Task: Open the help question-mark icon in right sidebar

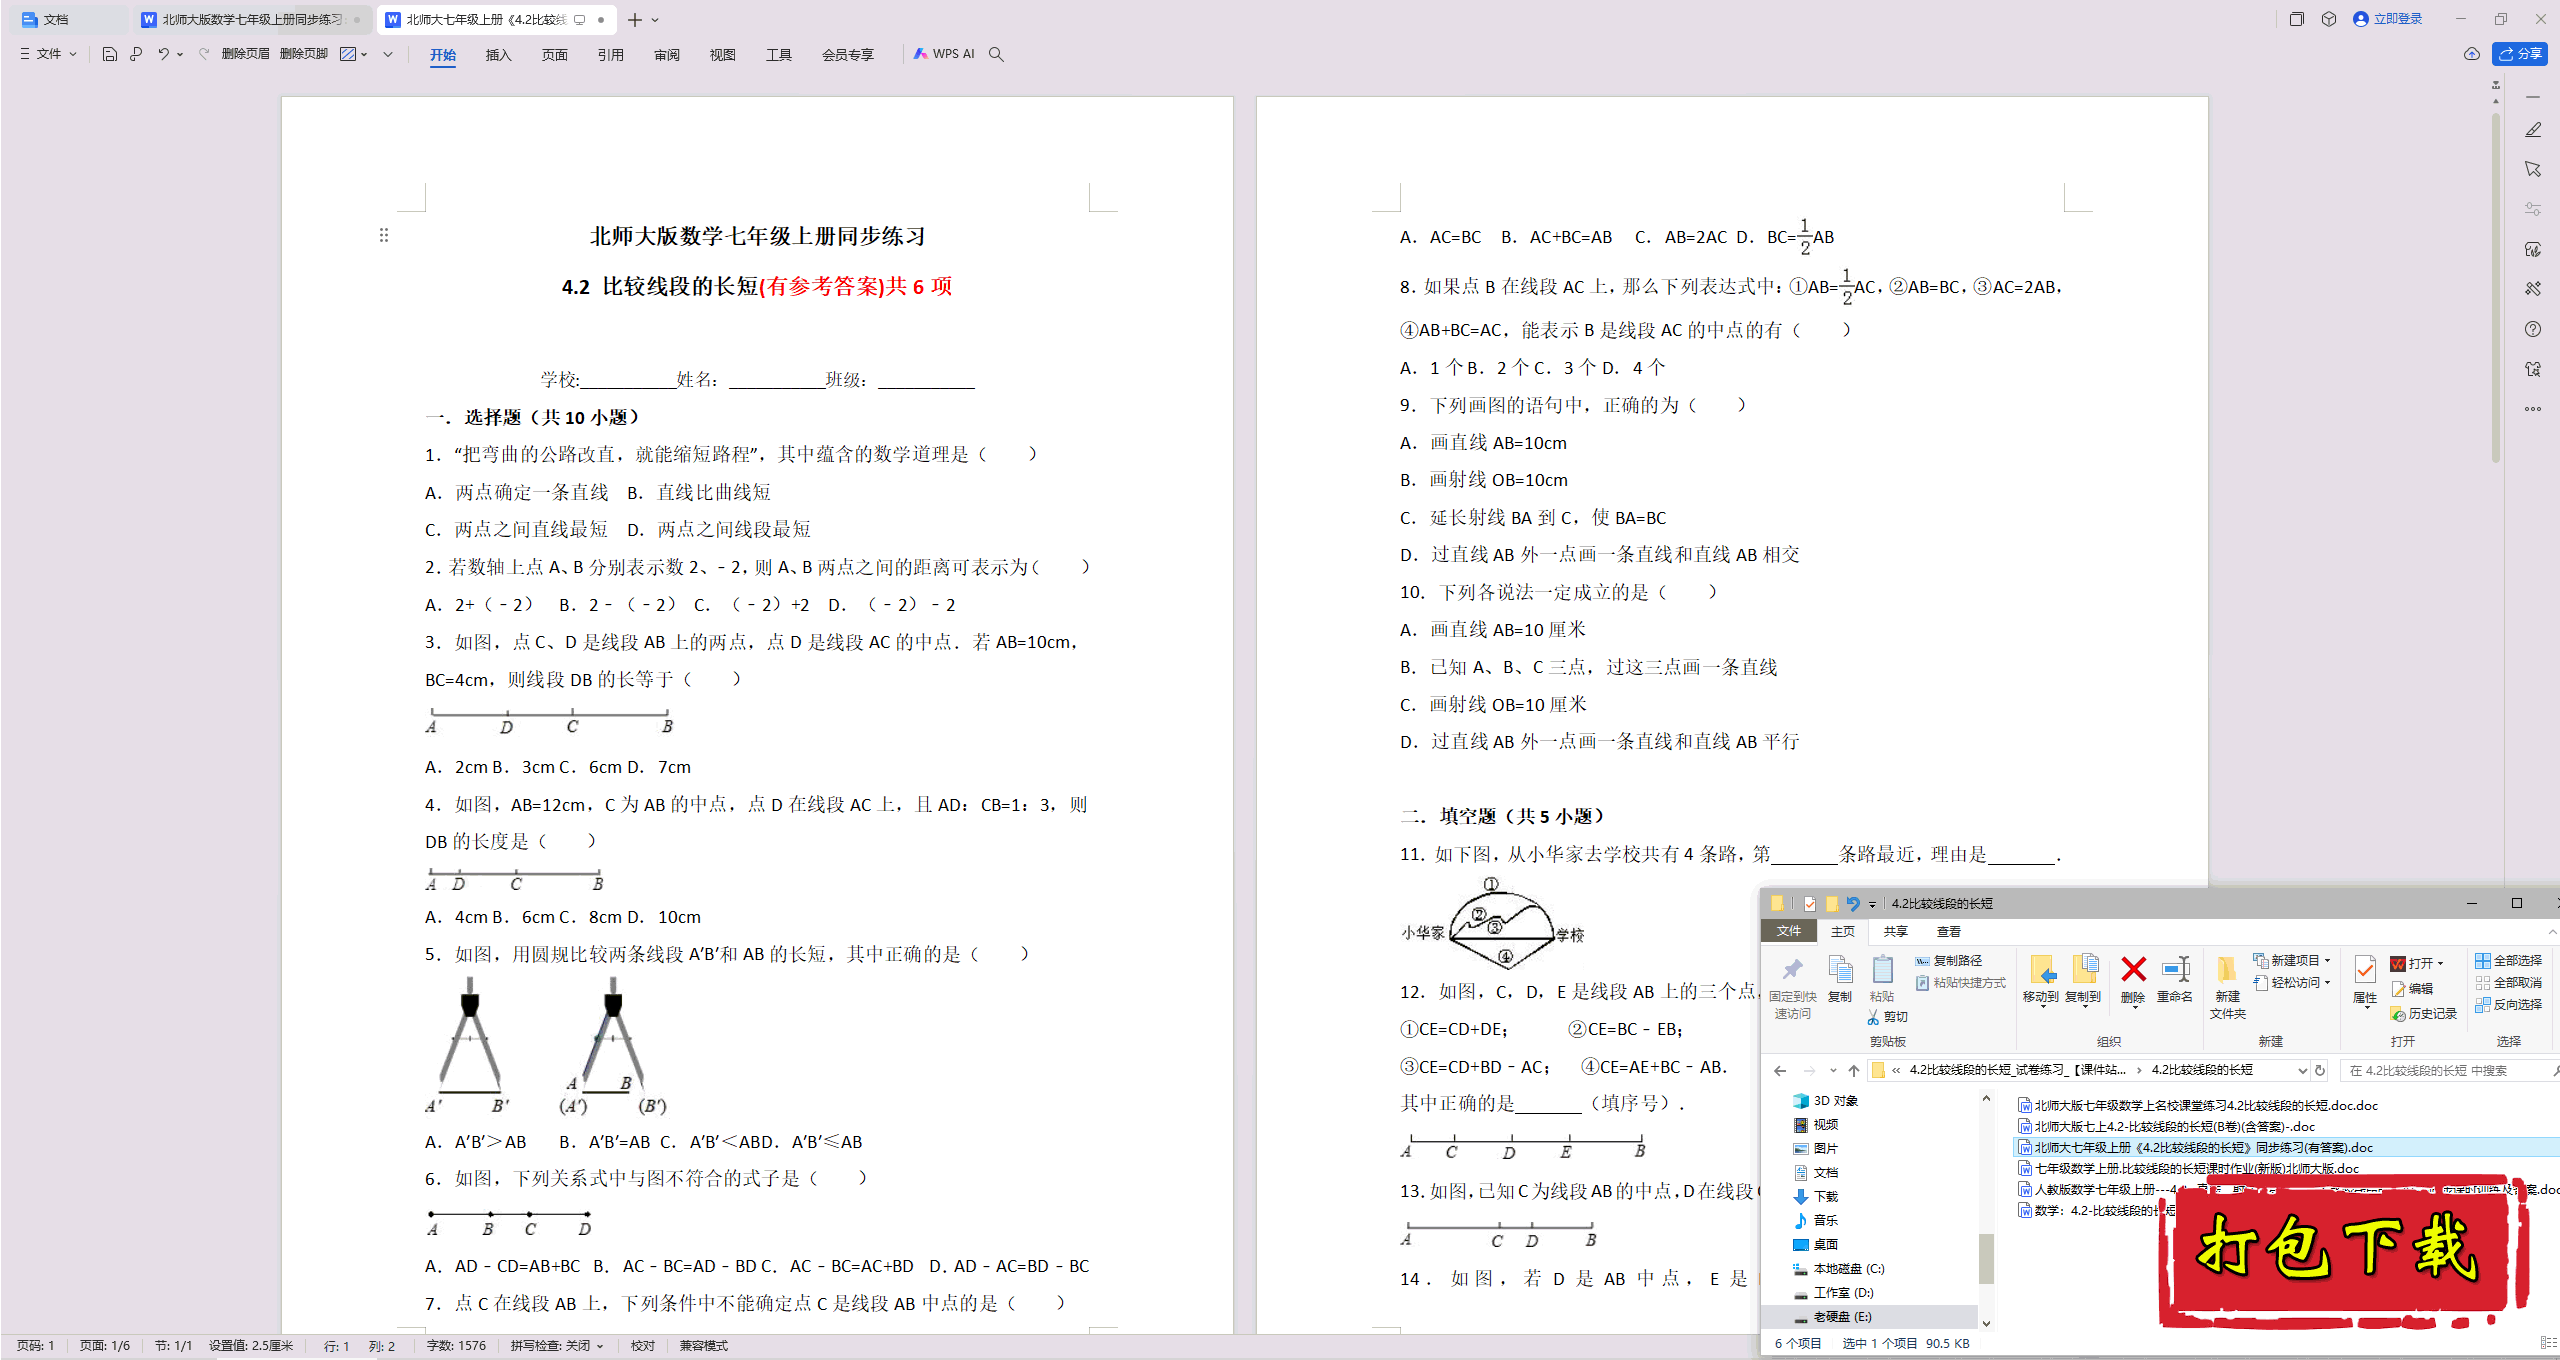Action: click(x=2532, y=329)
